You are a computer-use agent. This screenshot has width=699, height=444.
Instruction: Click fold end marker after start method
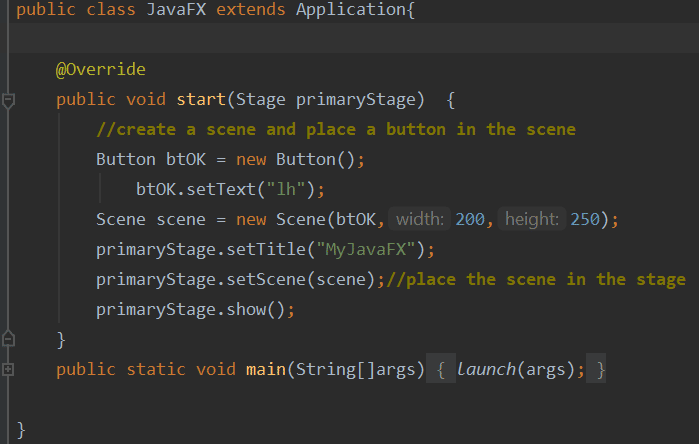click(x=8, y=339)
